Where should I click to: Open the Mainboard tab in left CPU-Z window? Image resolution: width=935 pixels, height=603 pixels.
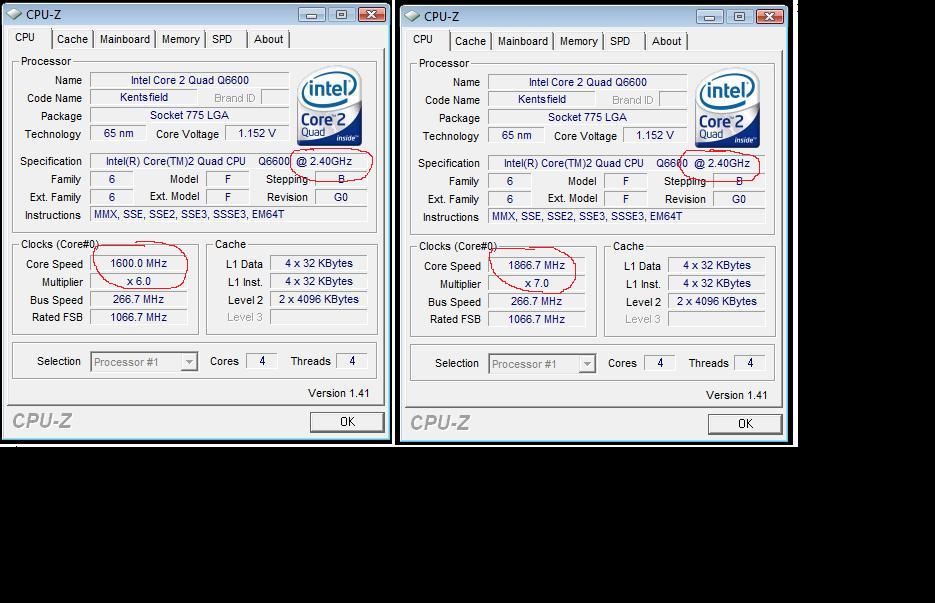coord(125,39)
